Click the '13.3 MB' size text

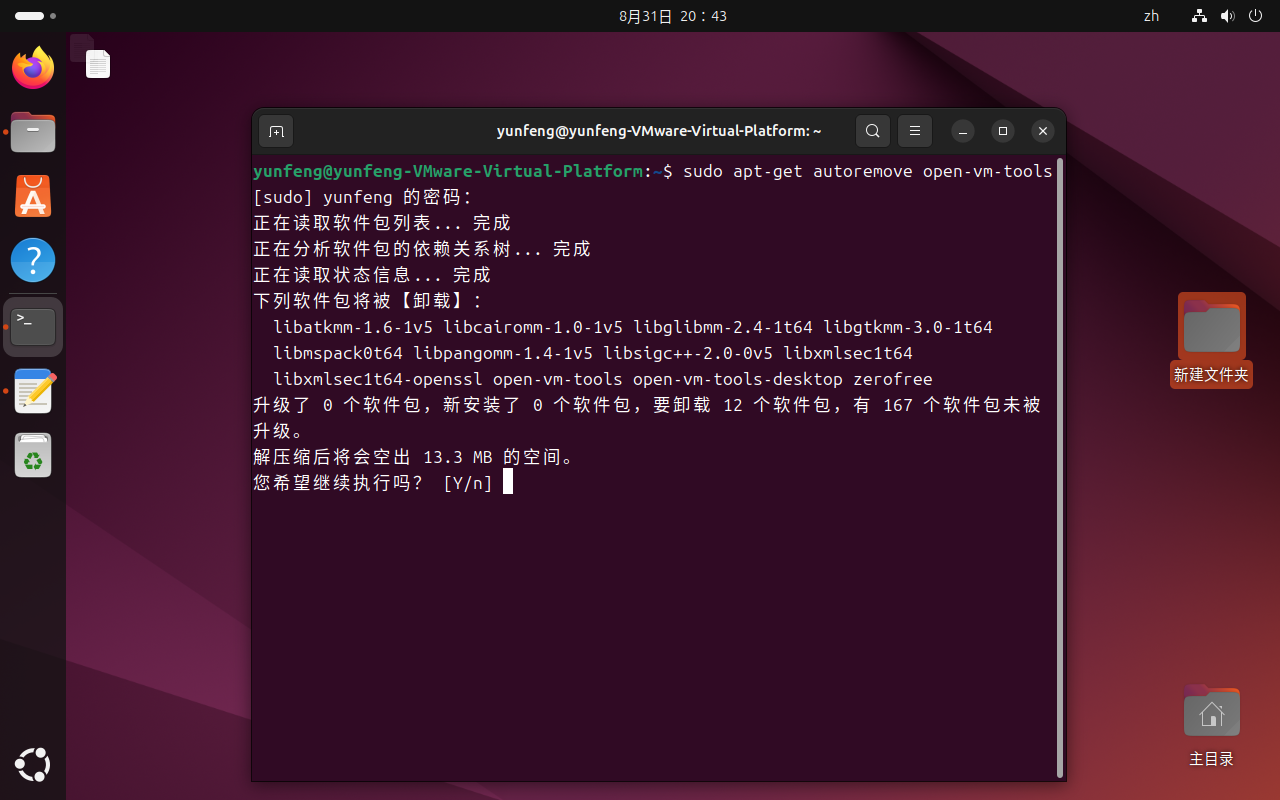[x=458, y=458]
